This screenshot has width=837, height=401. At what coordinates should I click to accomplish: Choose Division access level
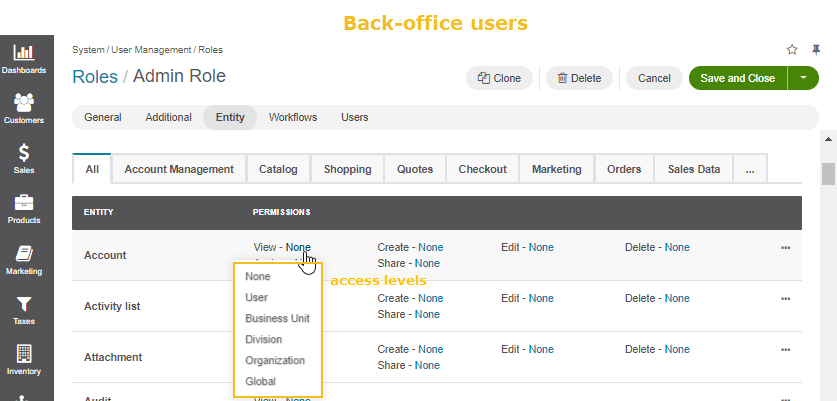[x=264, y=340]
